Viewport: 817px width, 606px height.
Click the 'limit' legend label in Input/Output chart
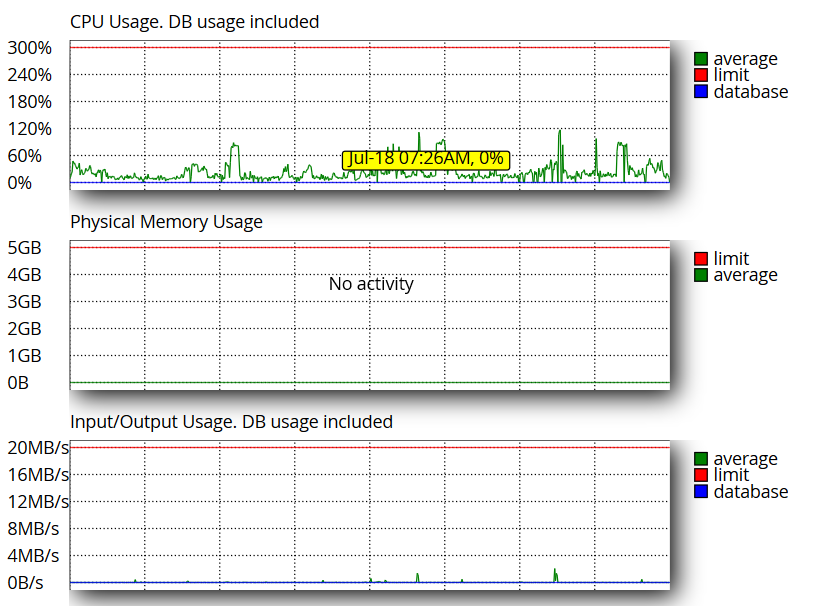[x=730, y=475]
